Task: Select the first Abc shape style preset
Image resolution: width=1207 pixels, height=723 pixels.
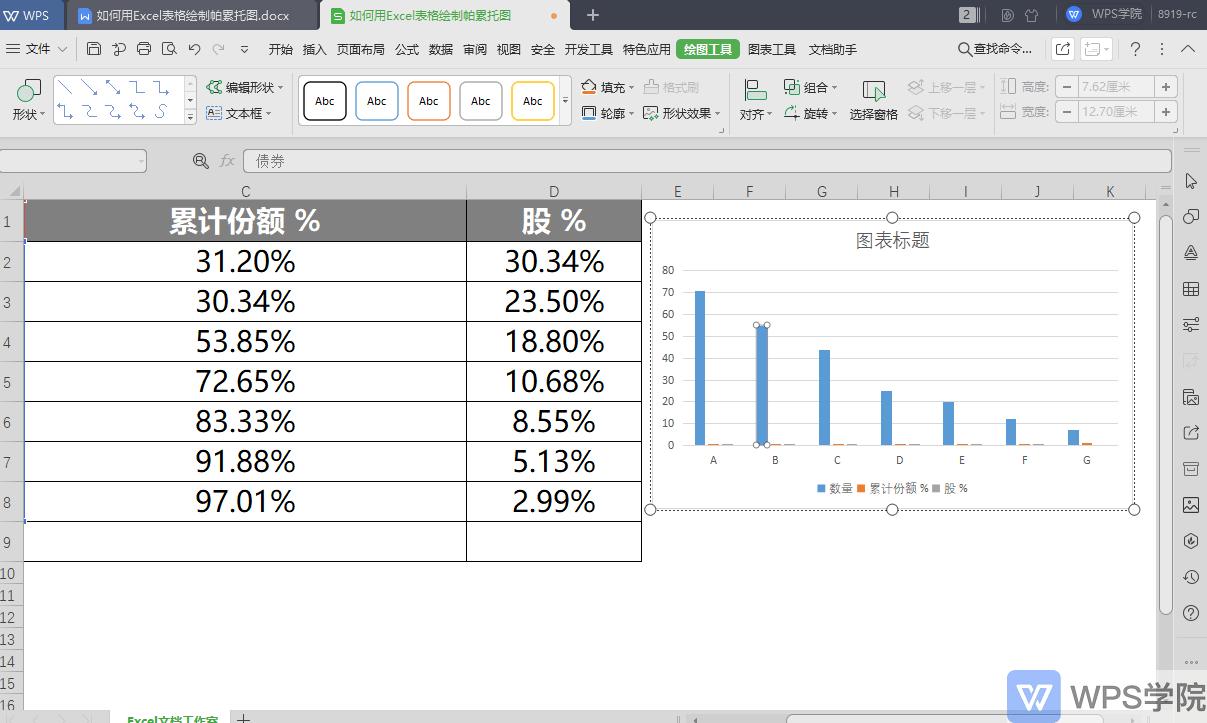Action: tap(324, 100)
